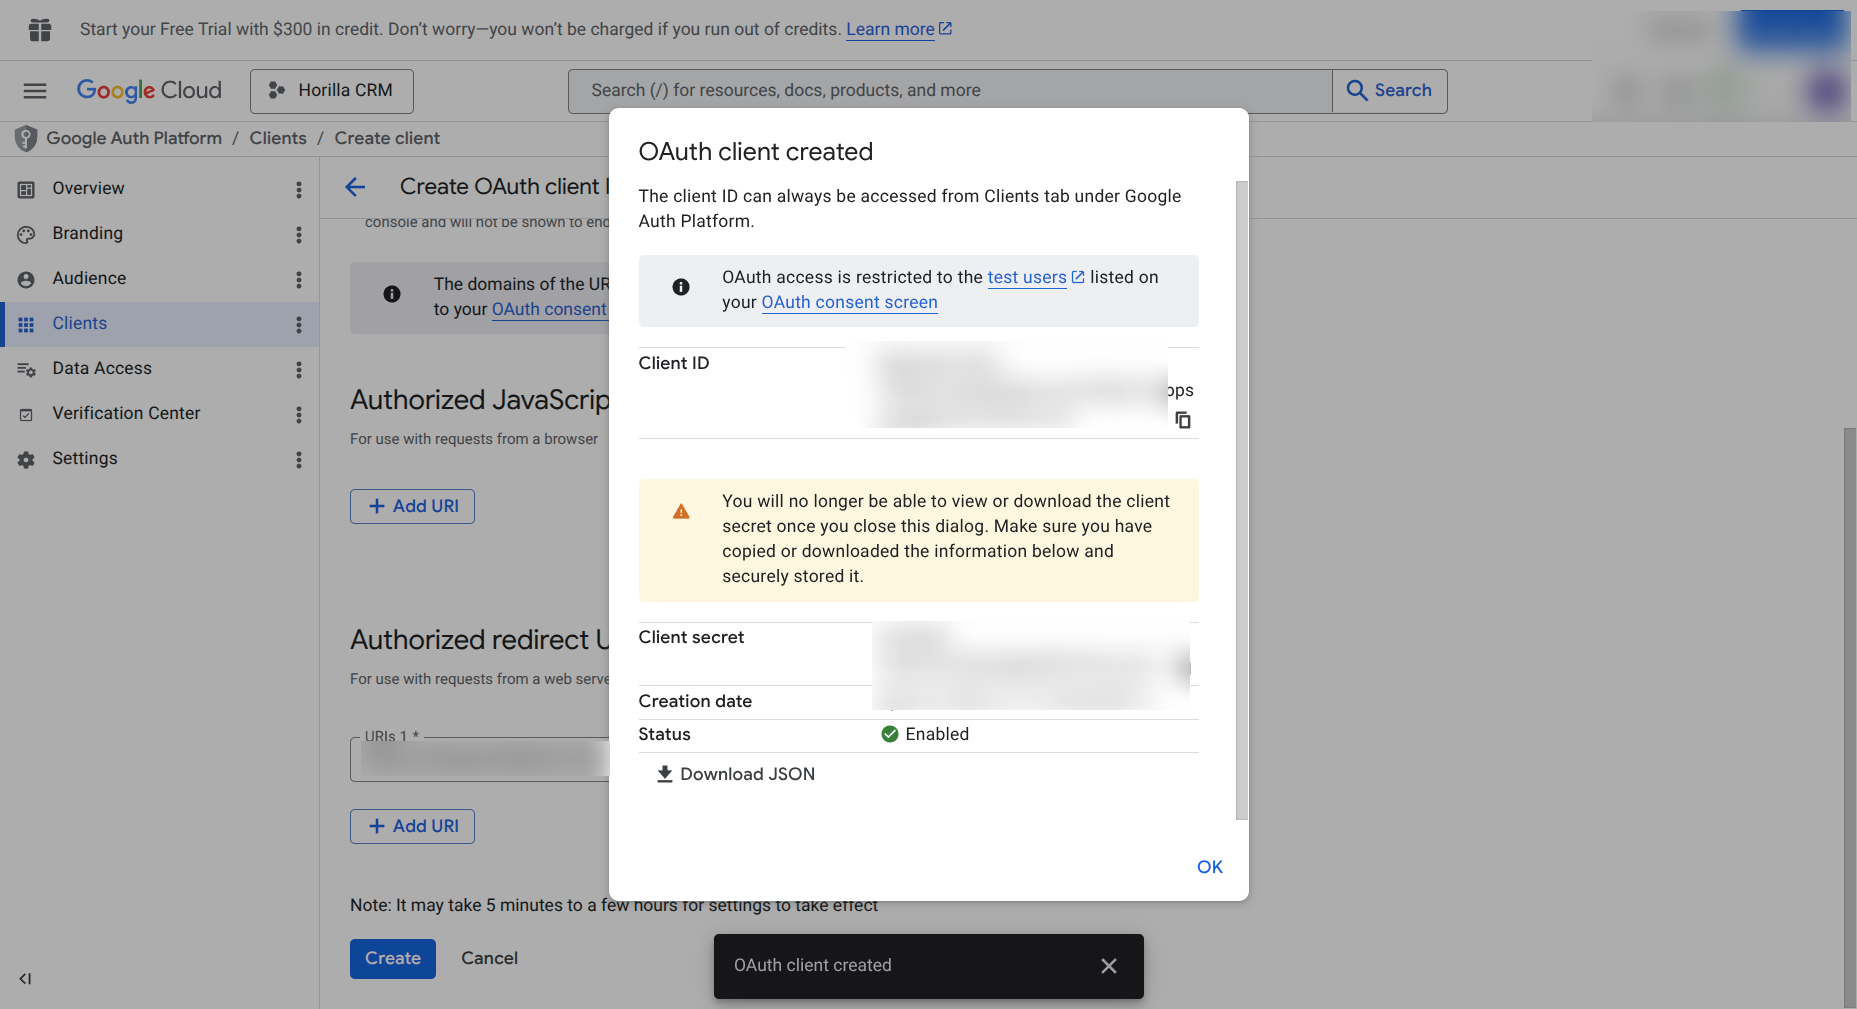Open the test users link
The height and width of the screenshot is (1009, 1857).
1036,277
